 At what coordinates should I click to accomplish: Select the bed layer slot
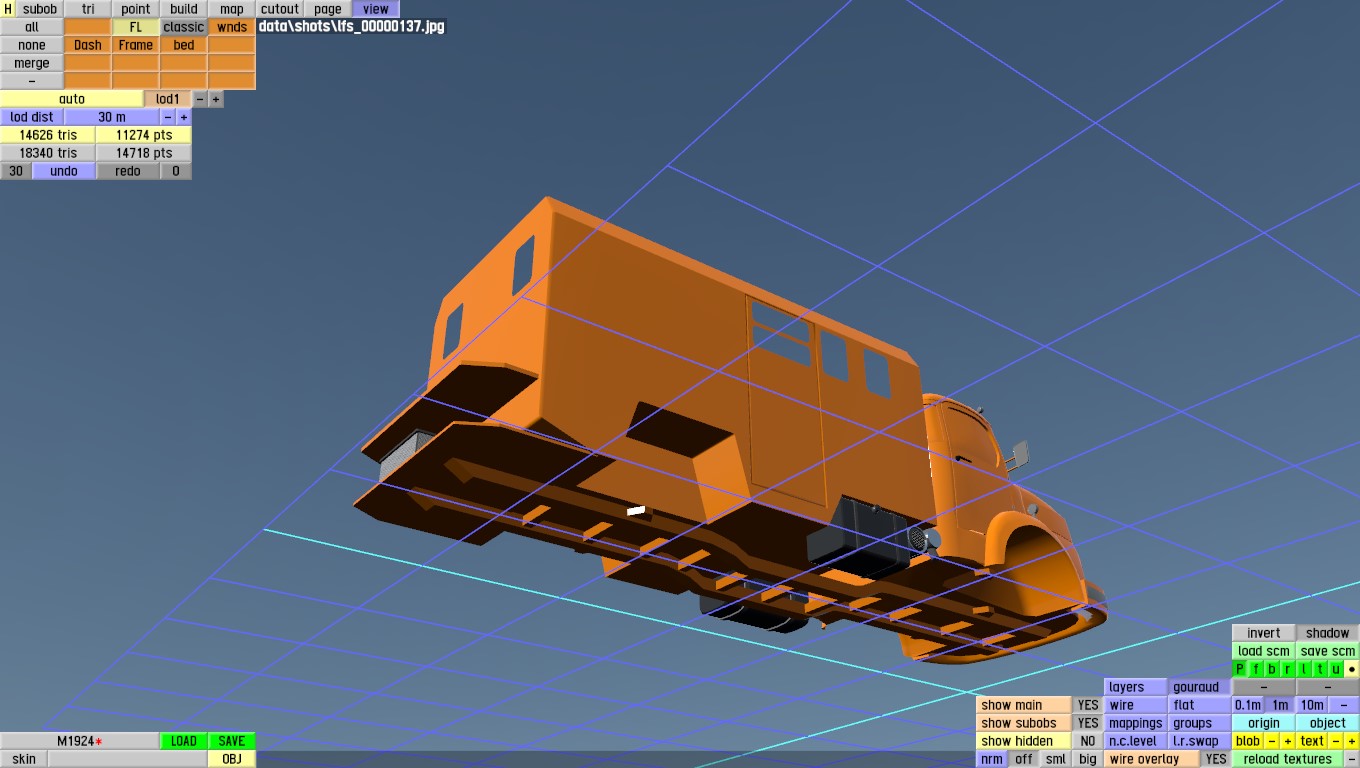point(184,45)
